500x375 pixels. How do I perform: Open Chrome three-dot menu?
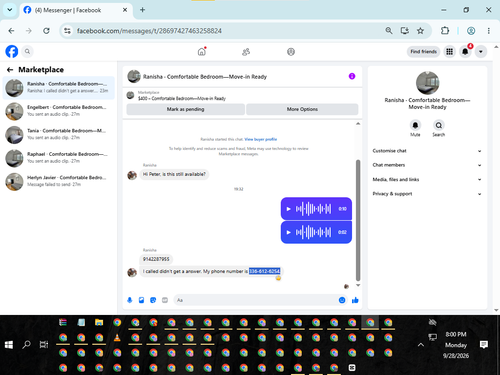click(488, 31)
